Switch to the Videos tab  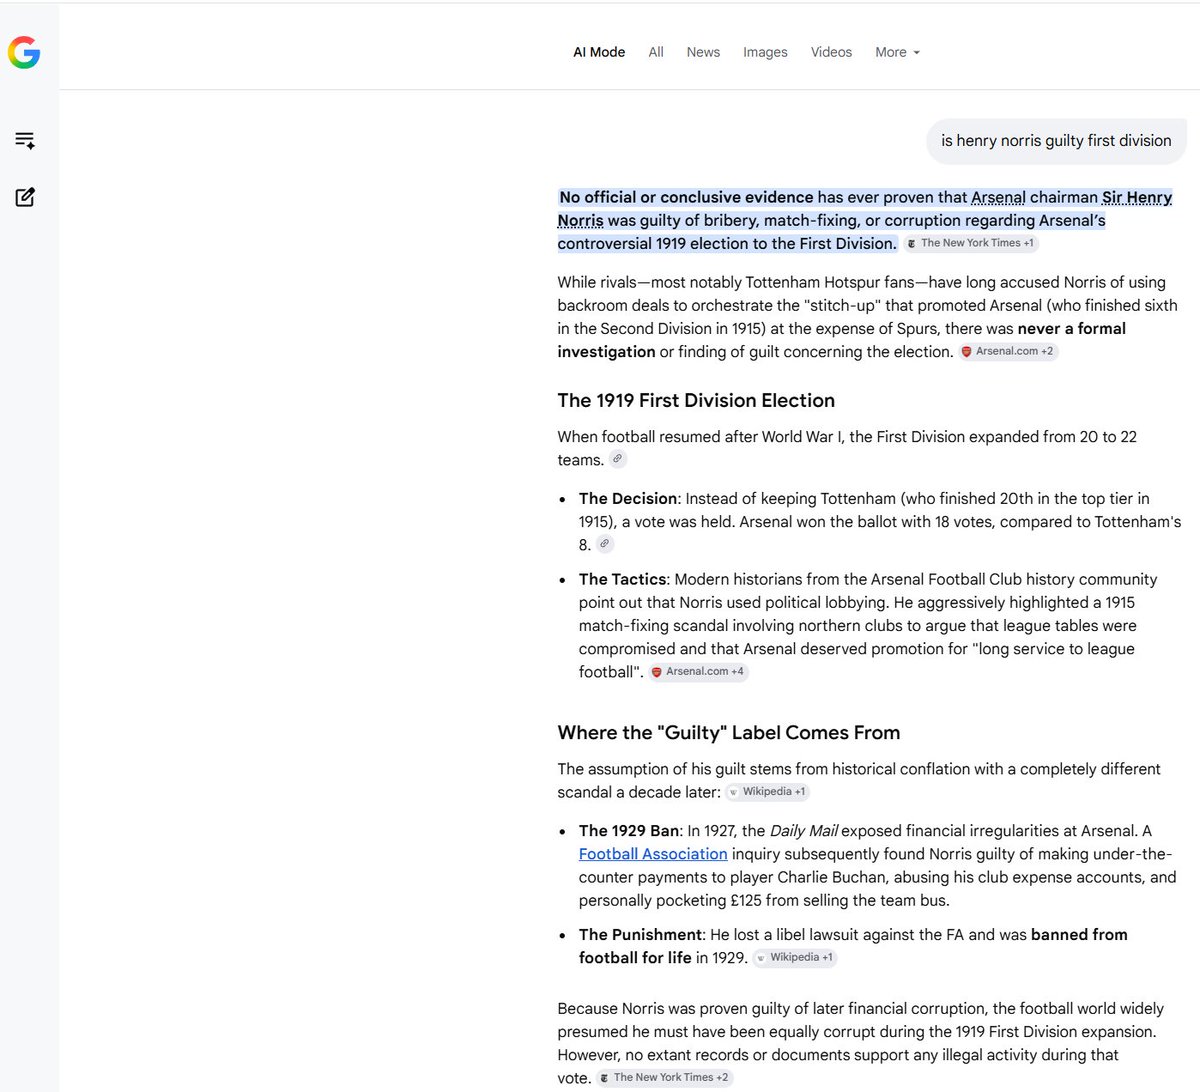coord(831,52)
